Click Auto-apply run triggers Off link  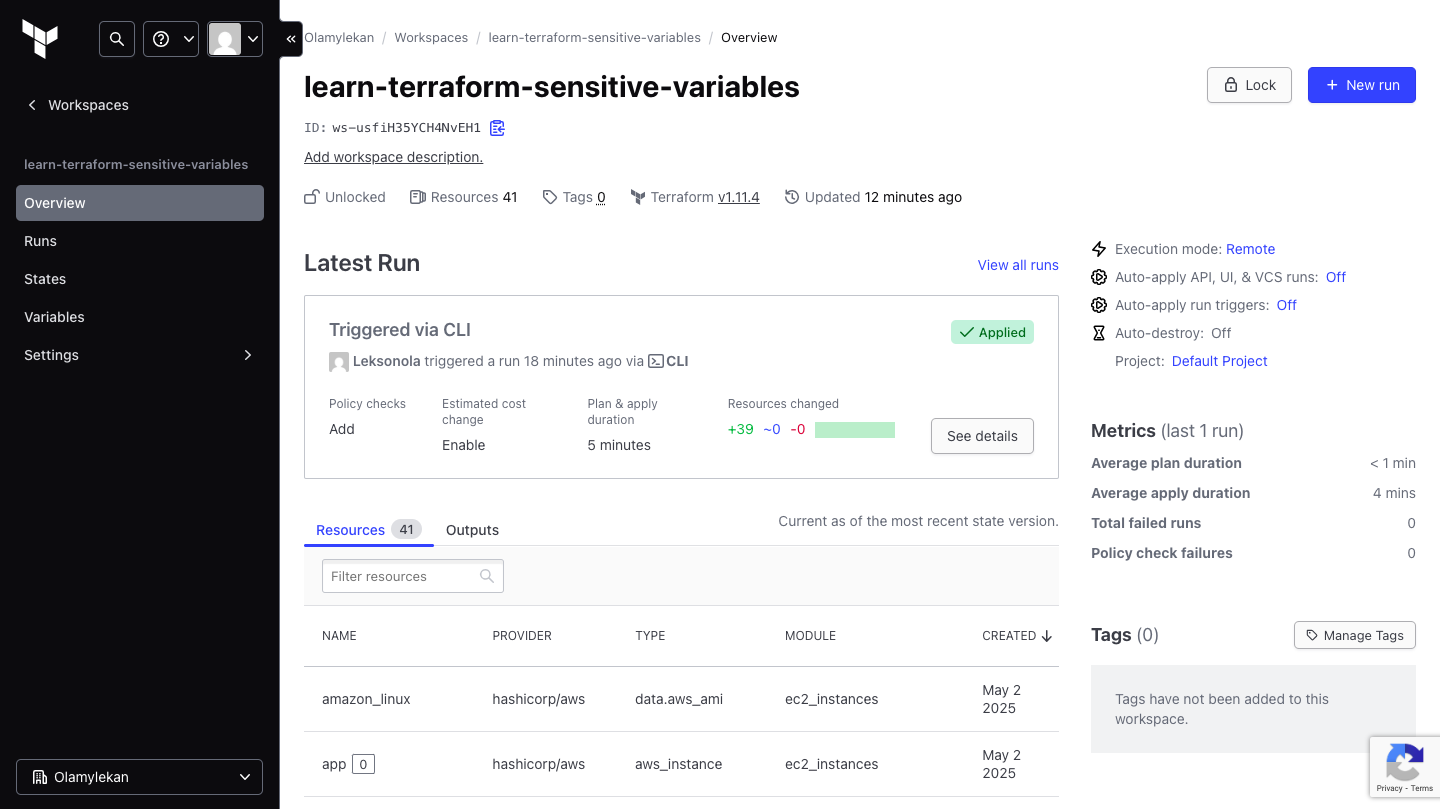click(1286, 305)
